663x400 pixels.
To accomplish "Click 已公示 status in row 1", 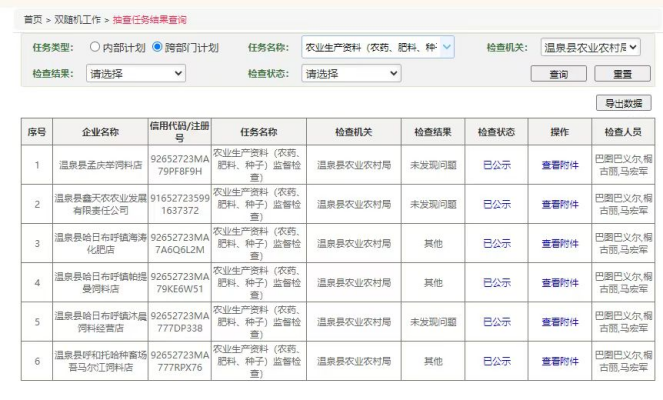I will pos(497,164).
